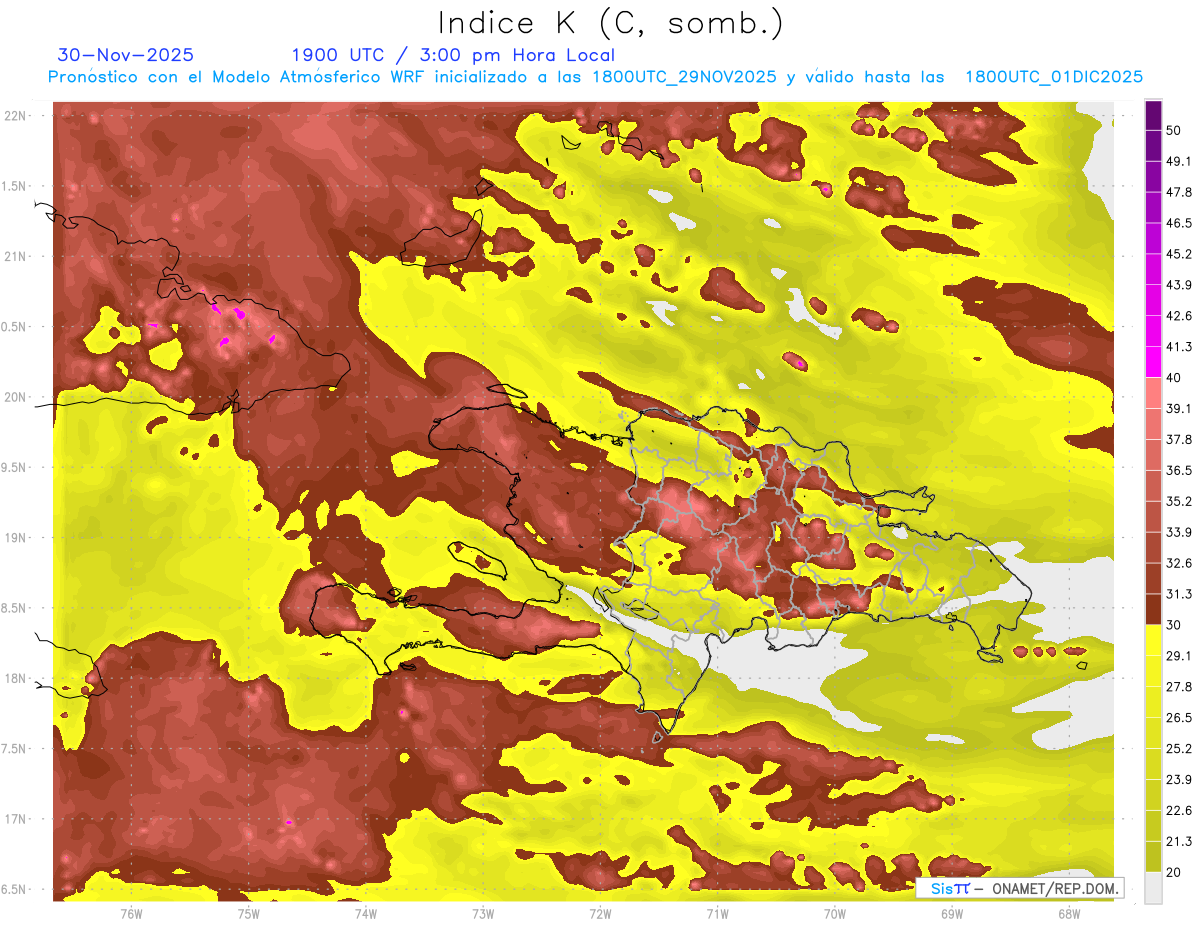Click the "ONAMET/REP.DOM." credit label

click(x=1054, y=888)
